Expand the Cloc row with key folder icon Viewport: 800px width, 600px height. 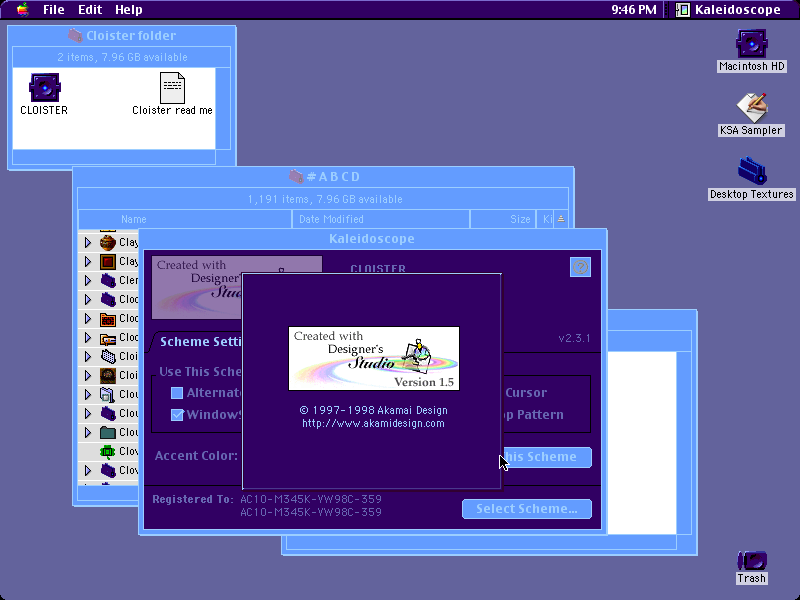(88, 338)
